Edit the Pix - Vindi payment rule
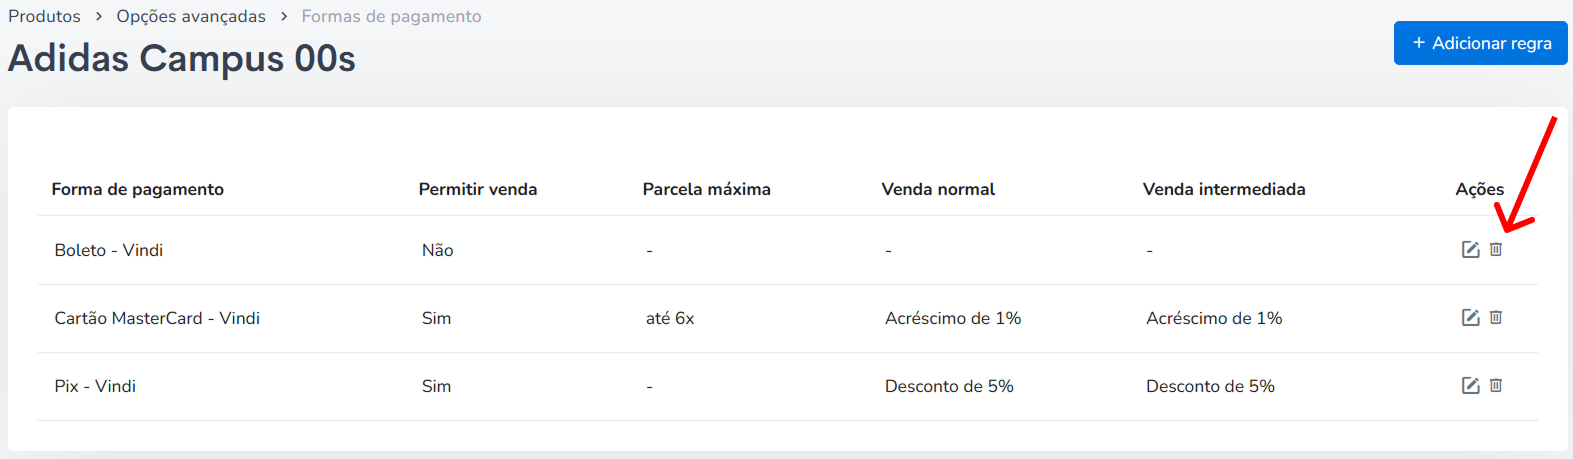The height and width of the screenshot is (459, 1573). [x=1470, y=386]
